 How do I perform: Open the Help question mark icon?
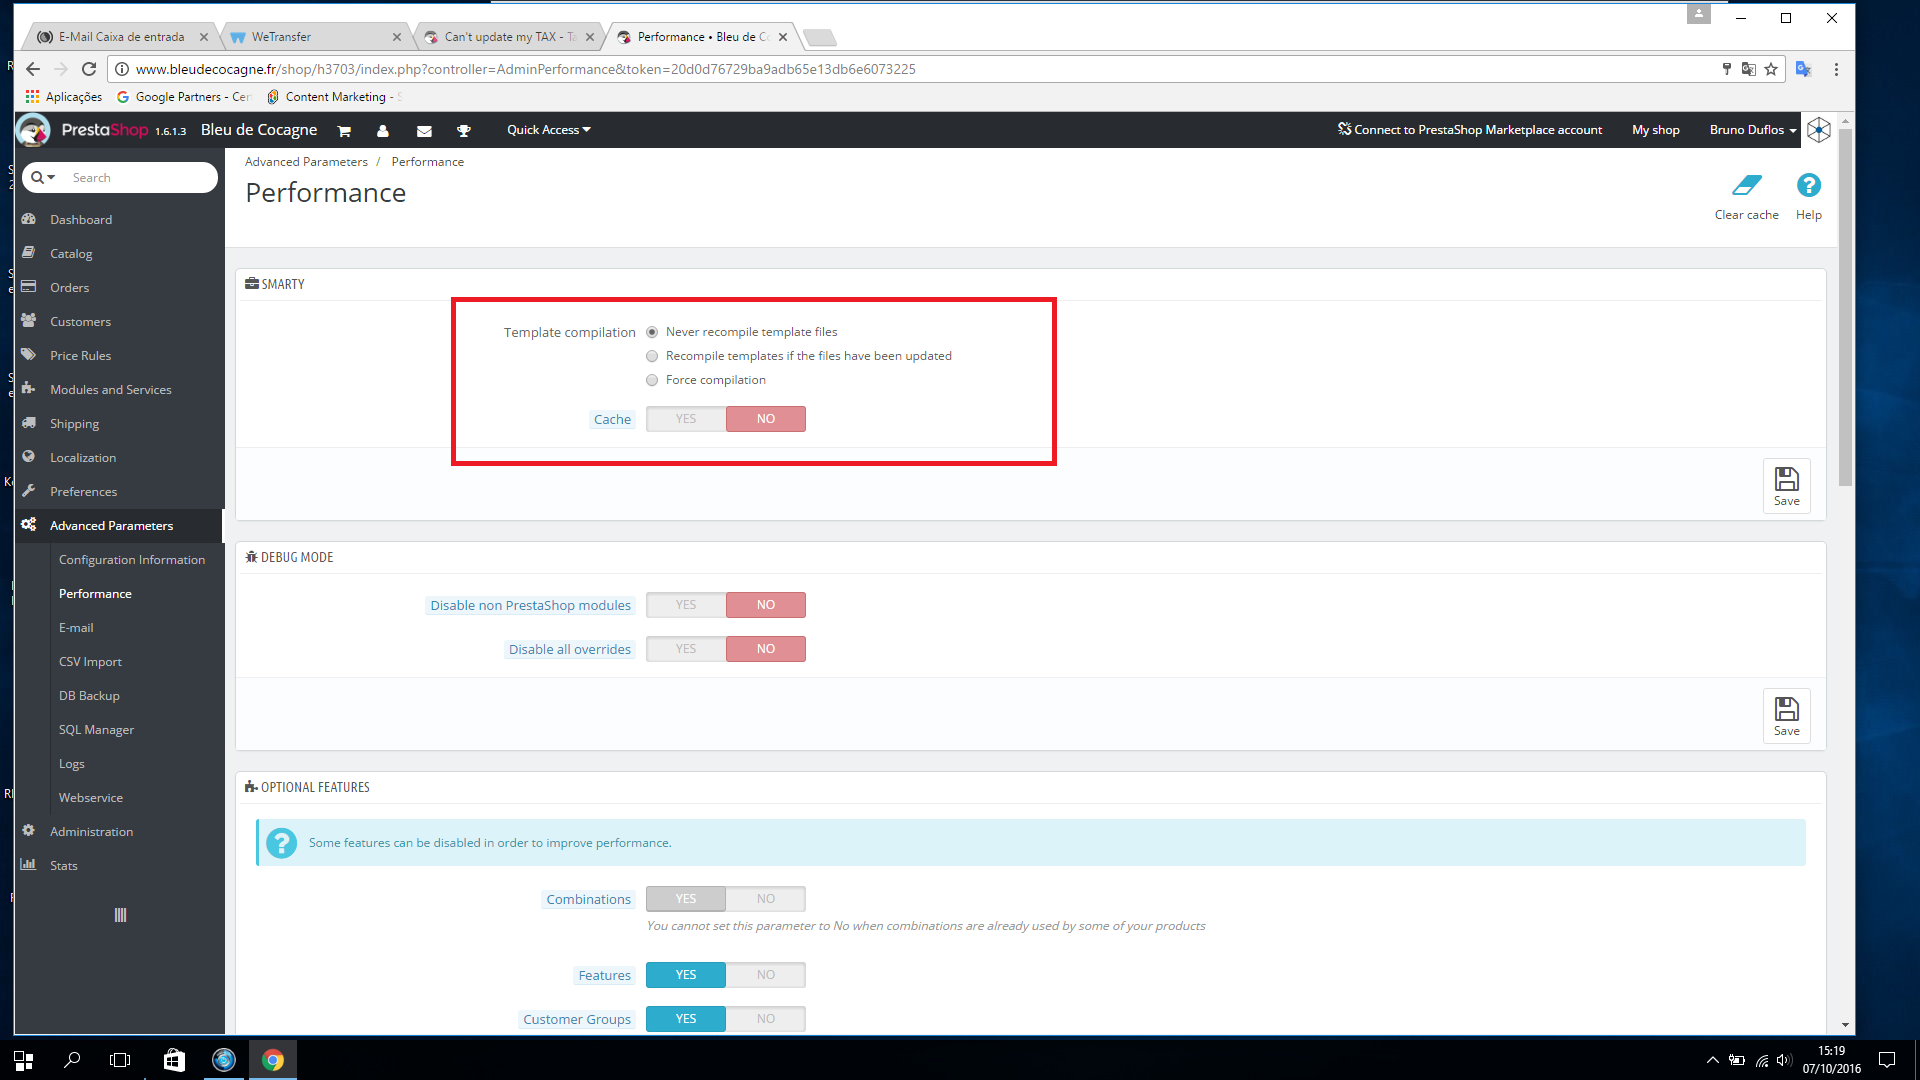(1808, 186)
